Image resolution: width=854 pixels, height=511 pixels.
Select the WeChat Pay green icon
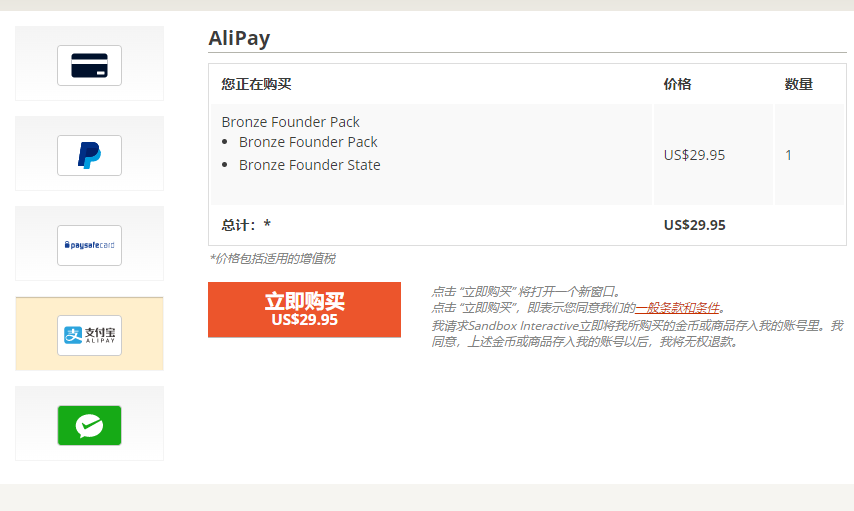click(x=89, y=425)
